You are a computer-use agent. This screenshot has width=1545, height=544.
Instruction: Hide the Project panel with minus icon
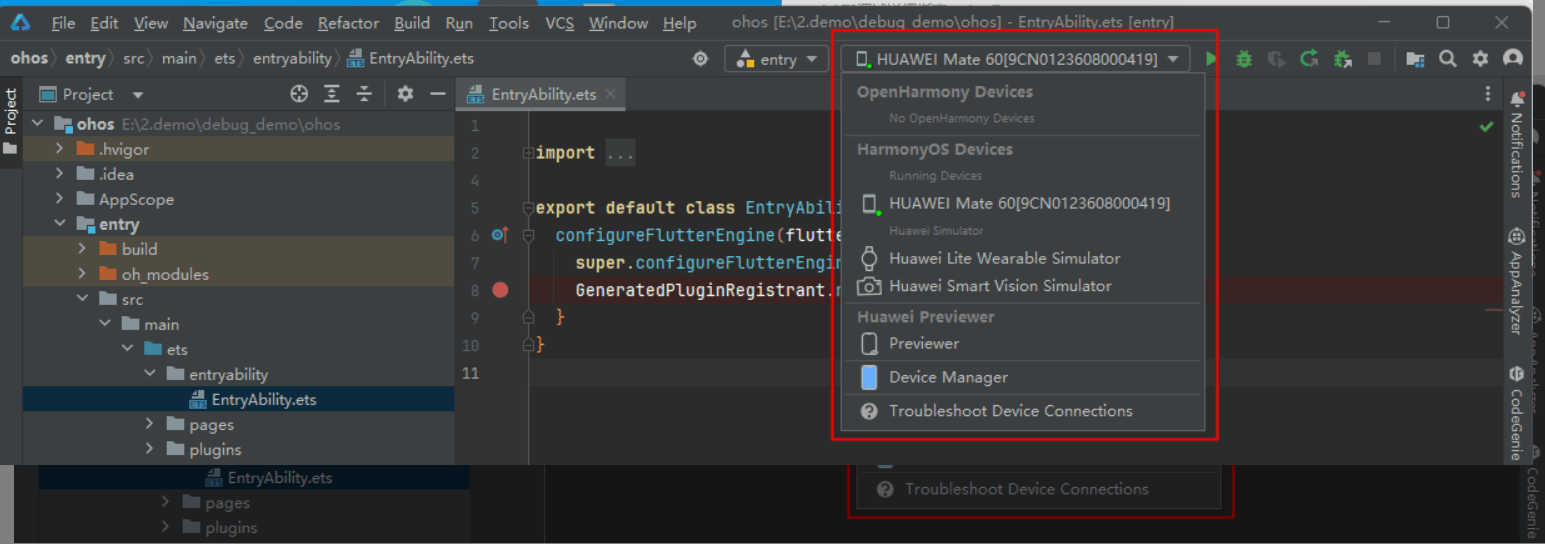point(437,94)
